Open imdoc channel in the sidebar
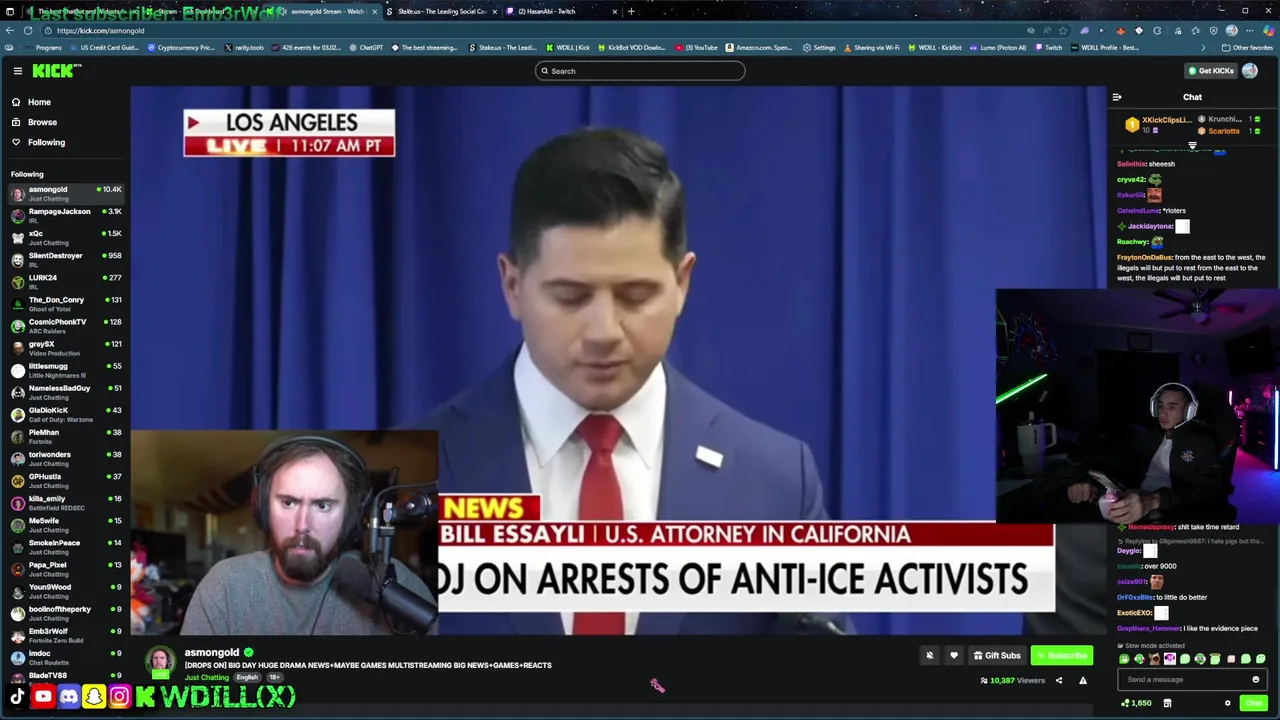1280x720 pixels. pos(65,658)
